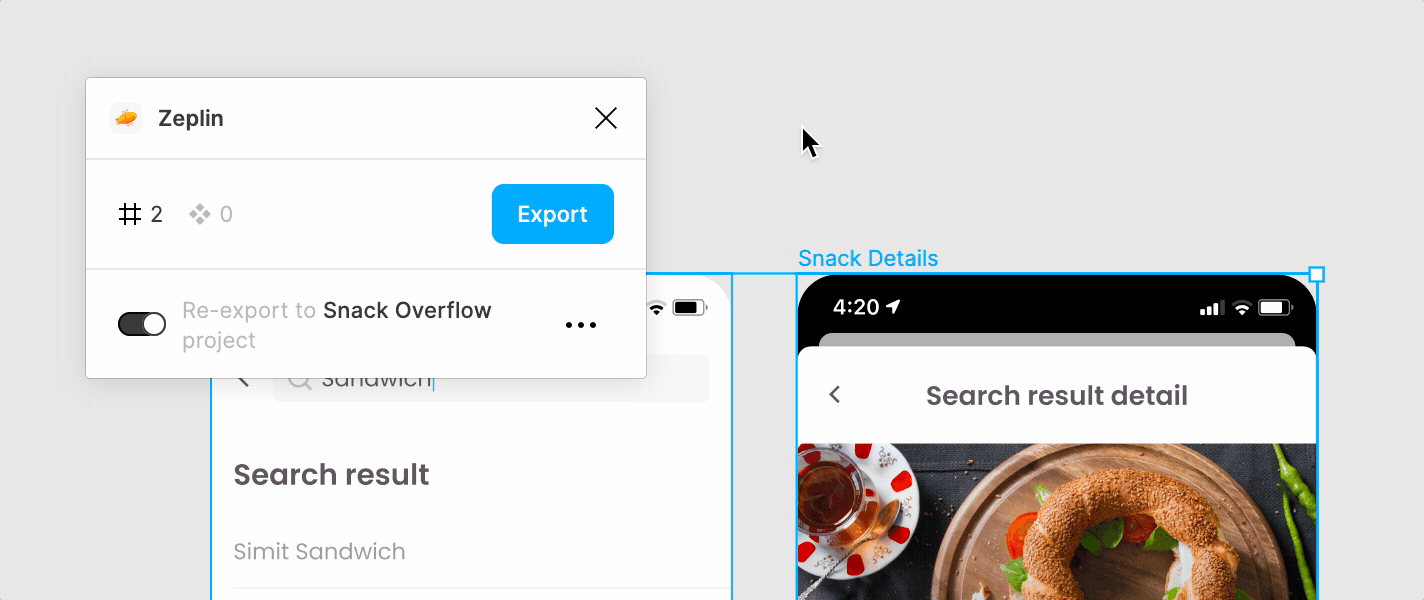Close the Zeplin plugin panel
Image resolution: width=1424 pixels, height=600 pixels.
point(606,118)
